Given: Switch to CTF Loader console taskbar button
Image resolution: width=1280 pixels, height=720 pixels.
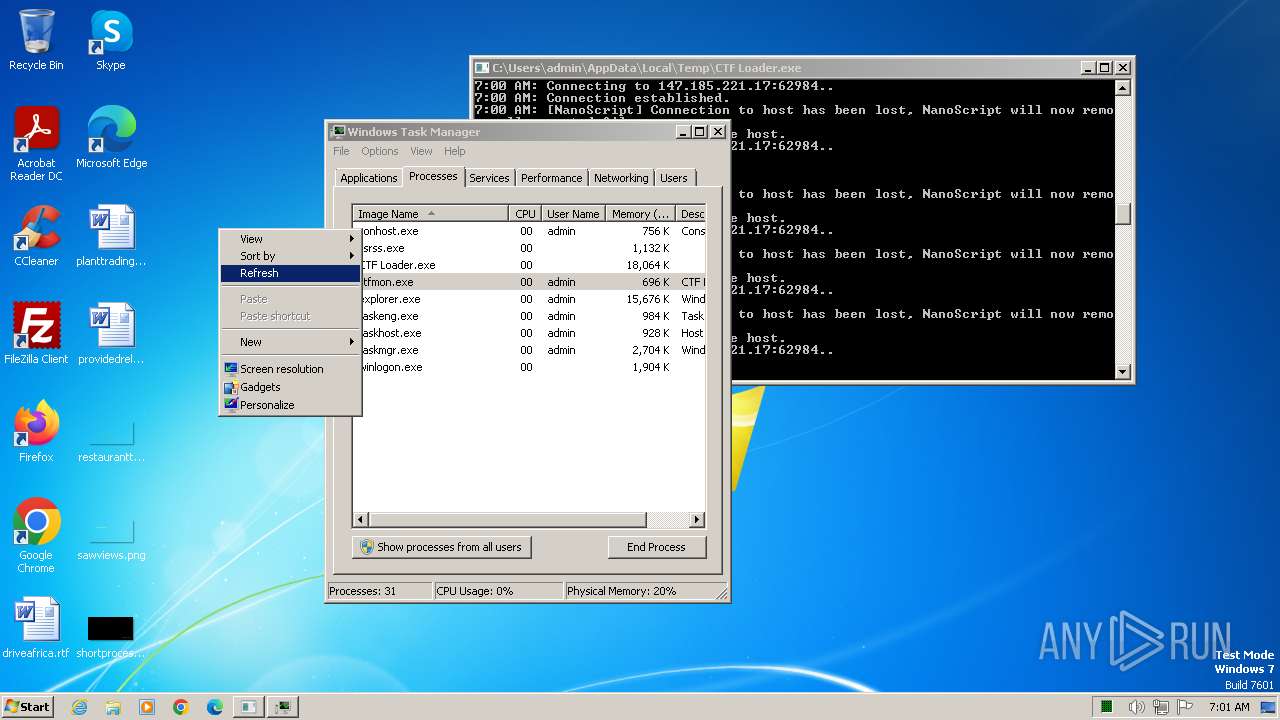Looking at the screenshot, I should point(249,707).
